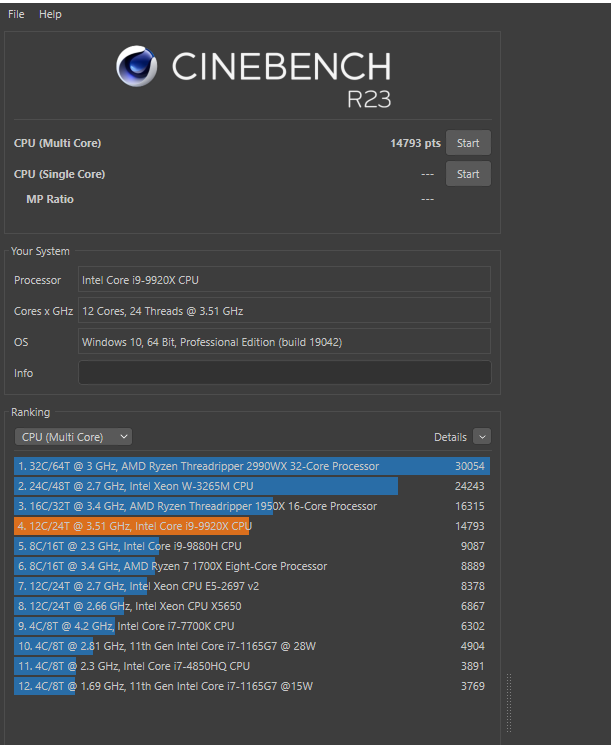This screenshot has width=611, height=745.
Task: Click the 16315 score value
Action: click(469, 506)
